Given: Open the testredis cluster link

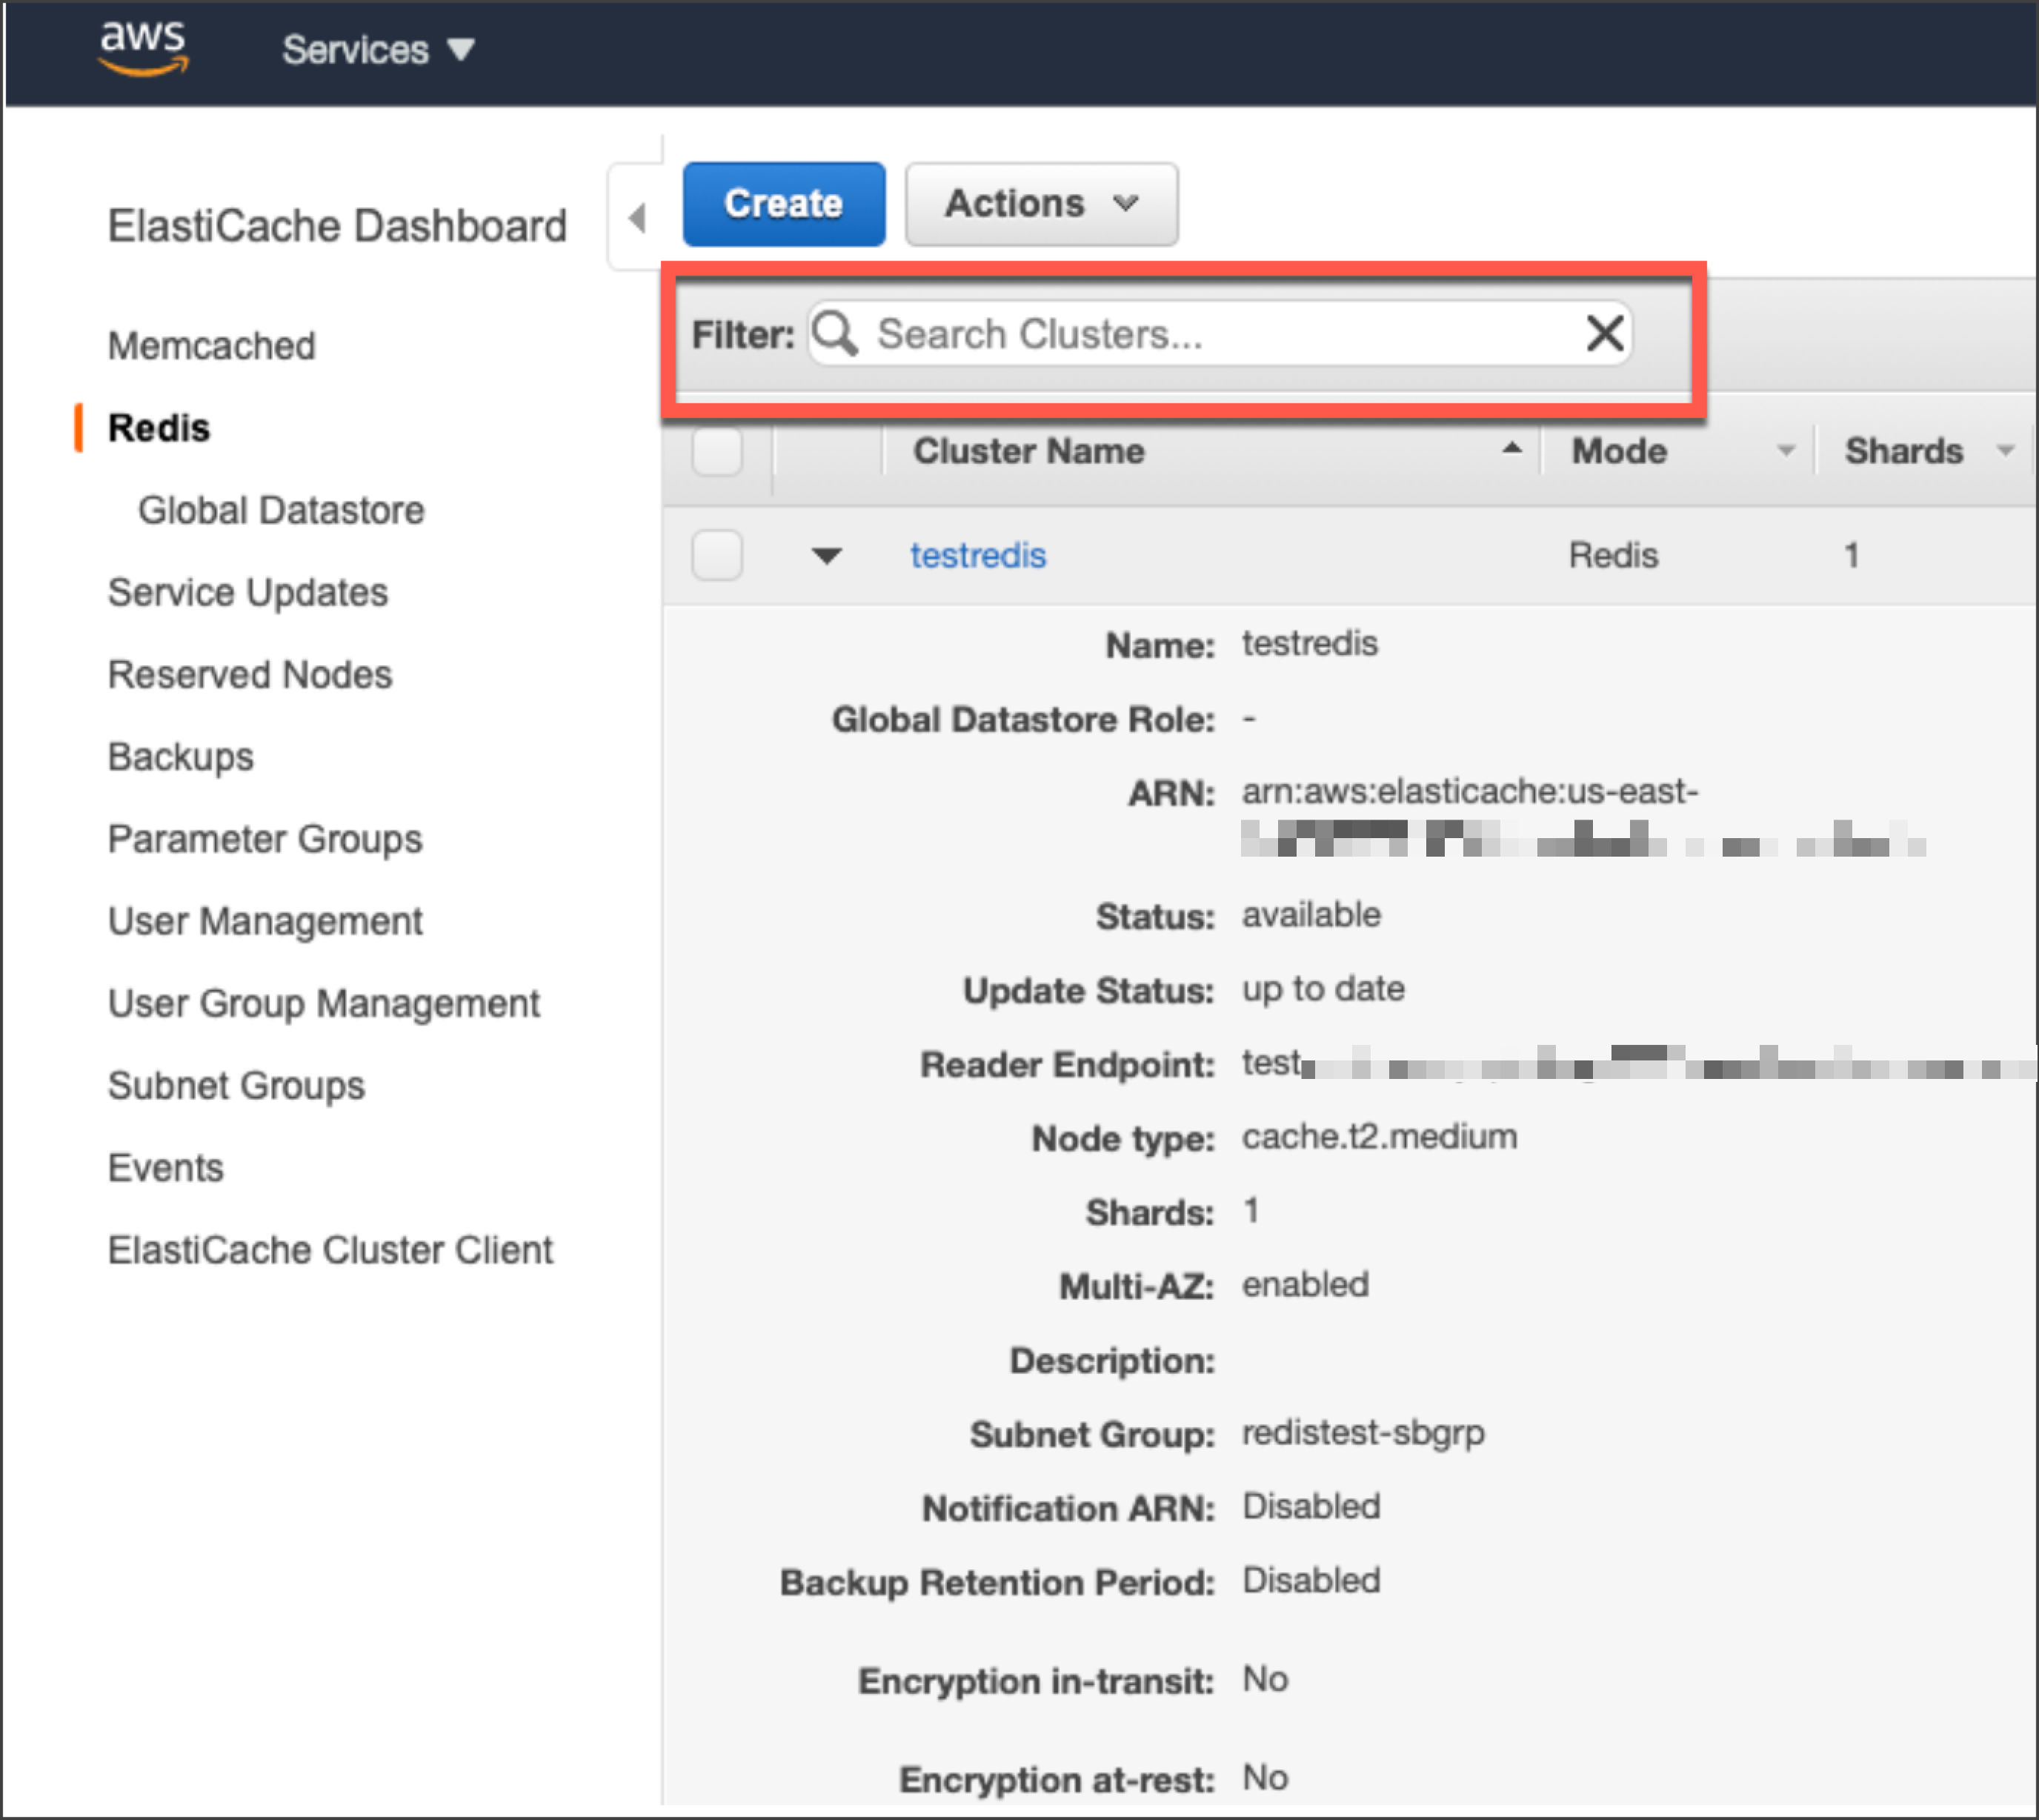Looking at the screenshot, I should tap(977, 555).
